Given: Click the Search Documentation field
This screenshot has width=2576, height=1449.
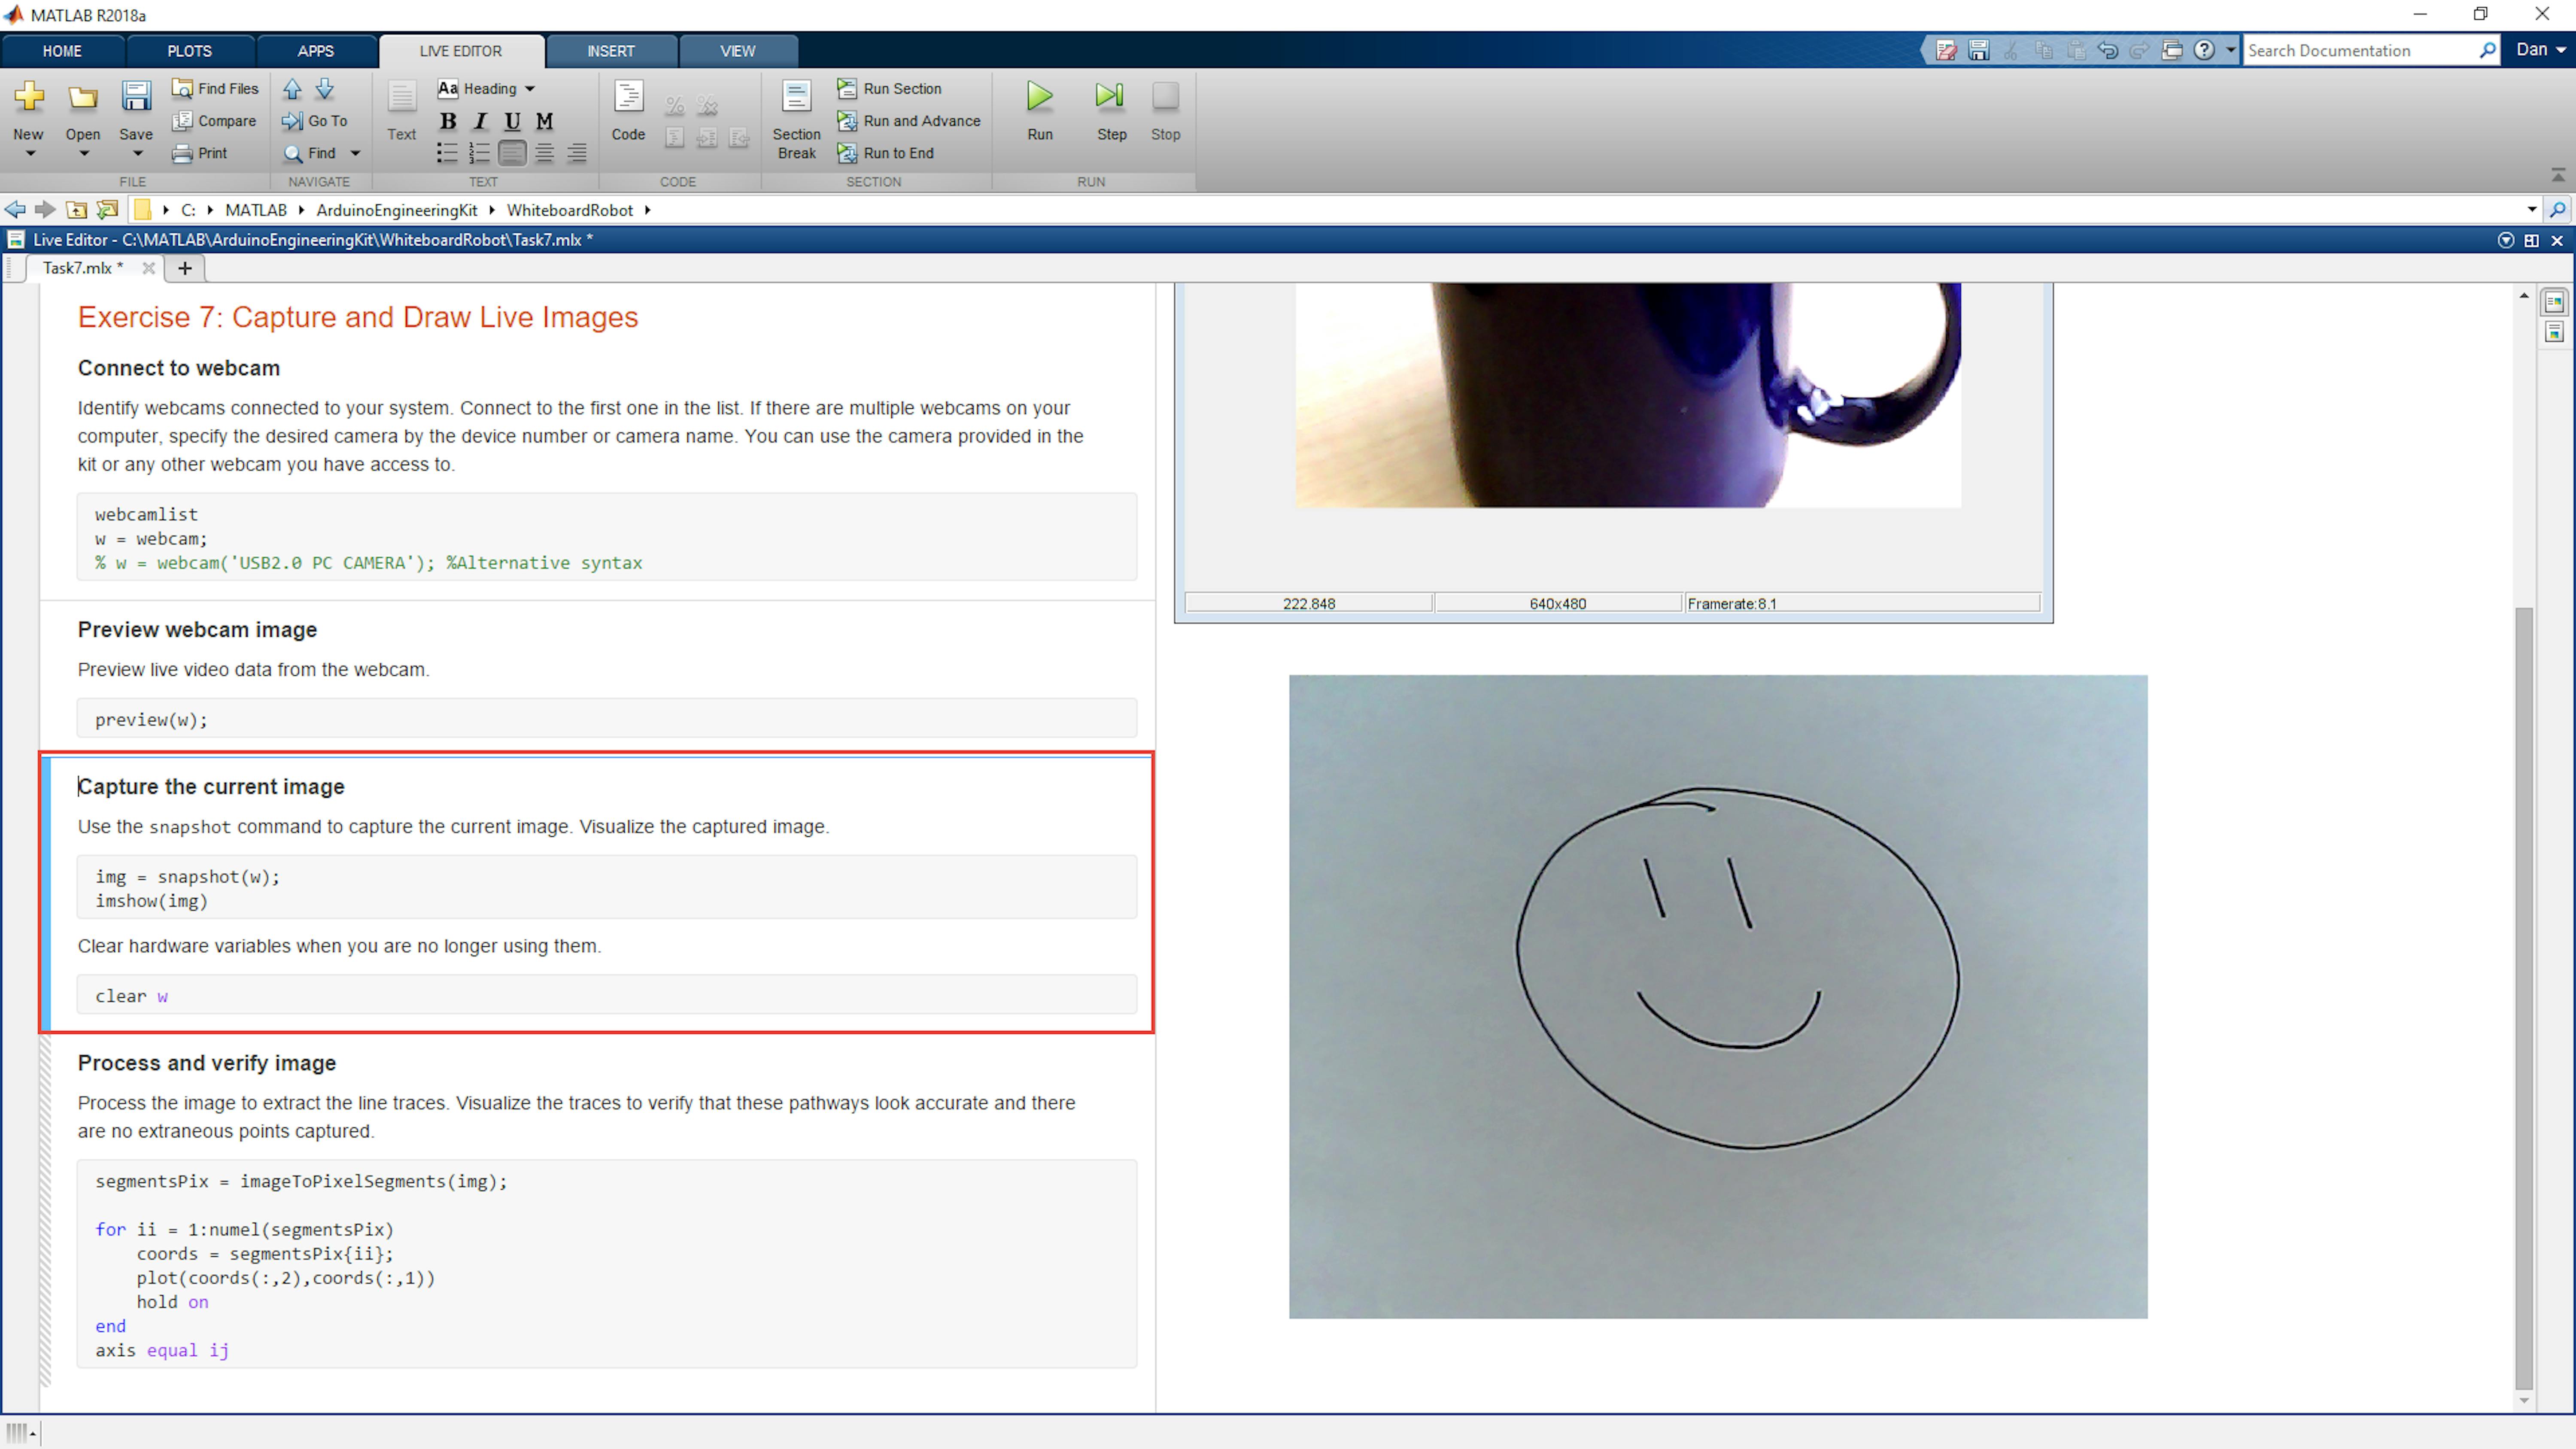Looking at the screenshot, I should click(x=2360, y=51).
